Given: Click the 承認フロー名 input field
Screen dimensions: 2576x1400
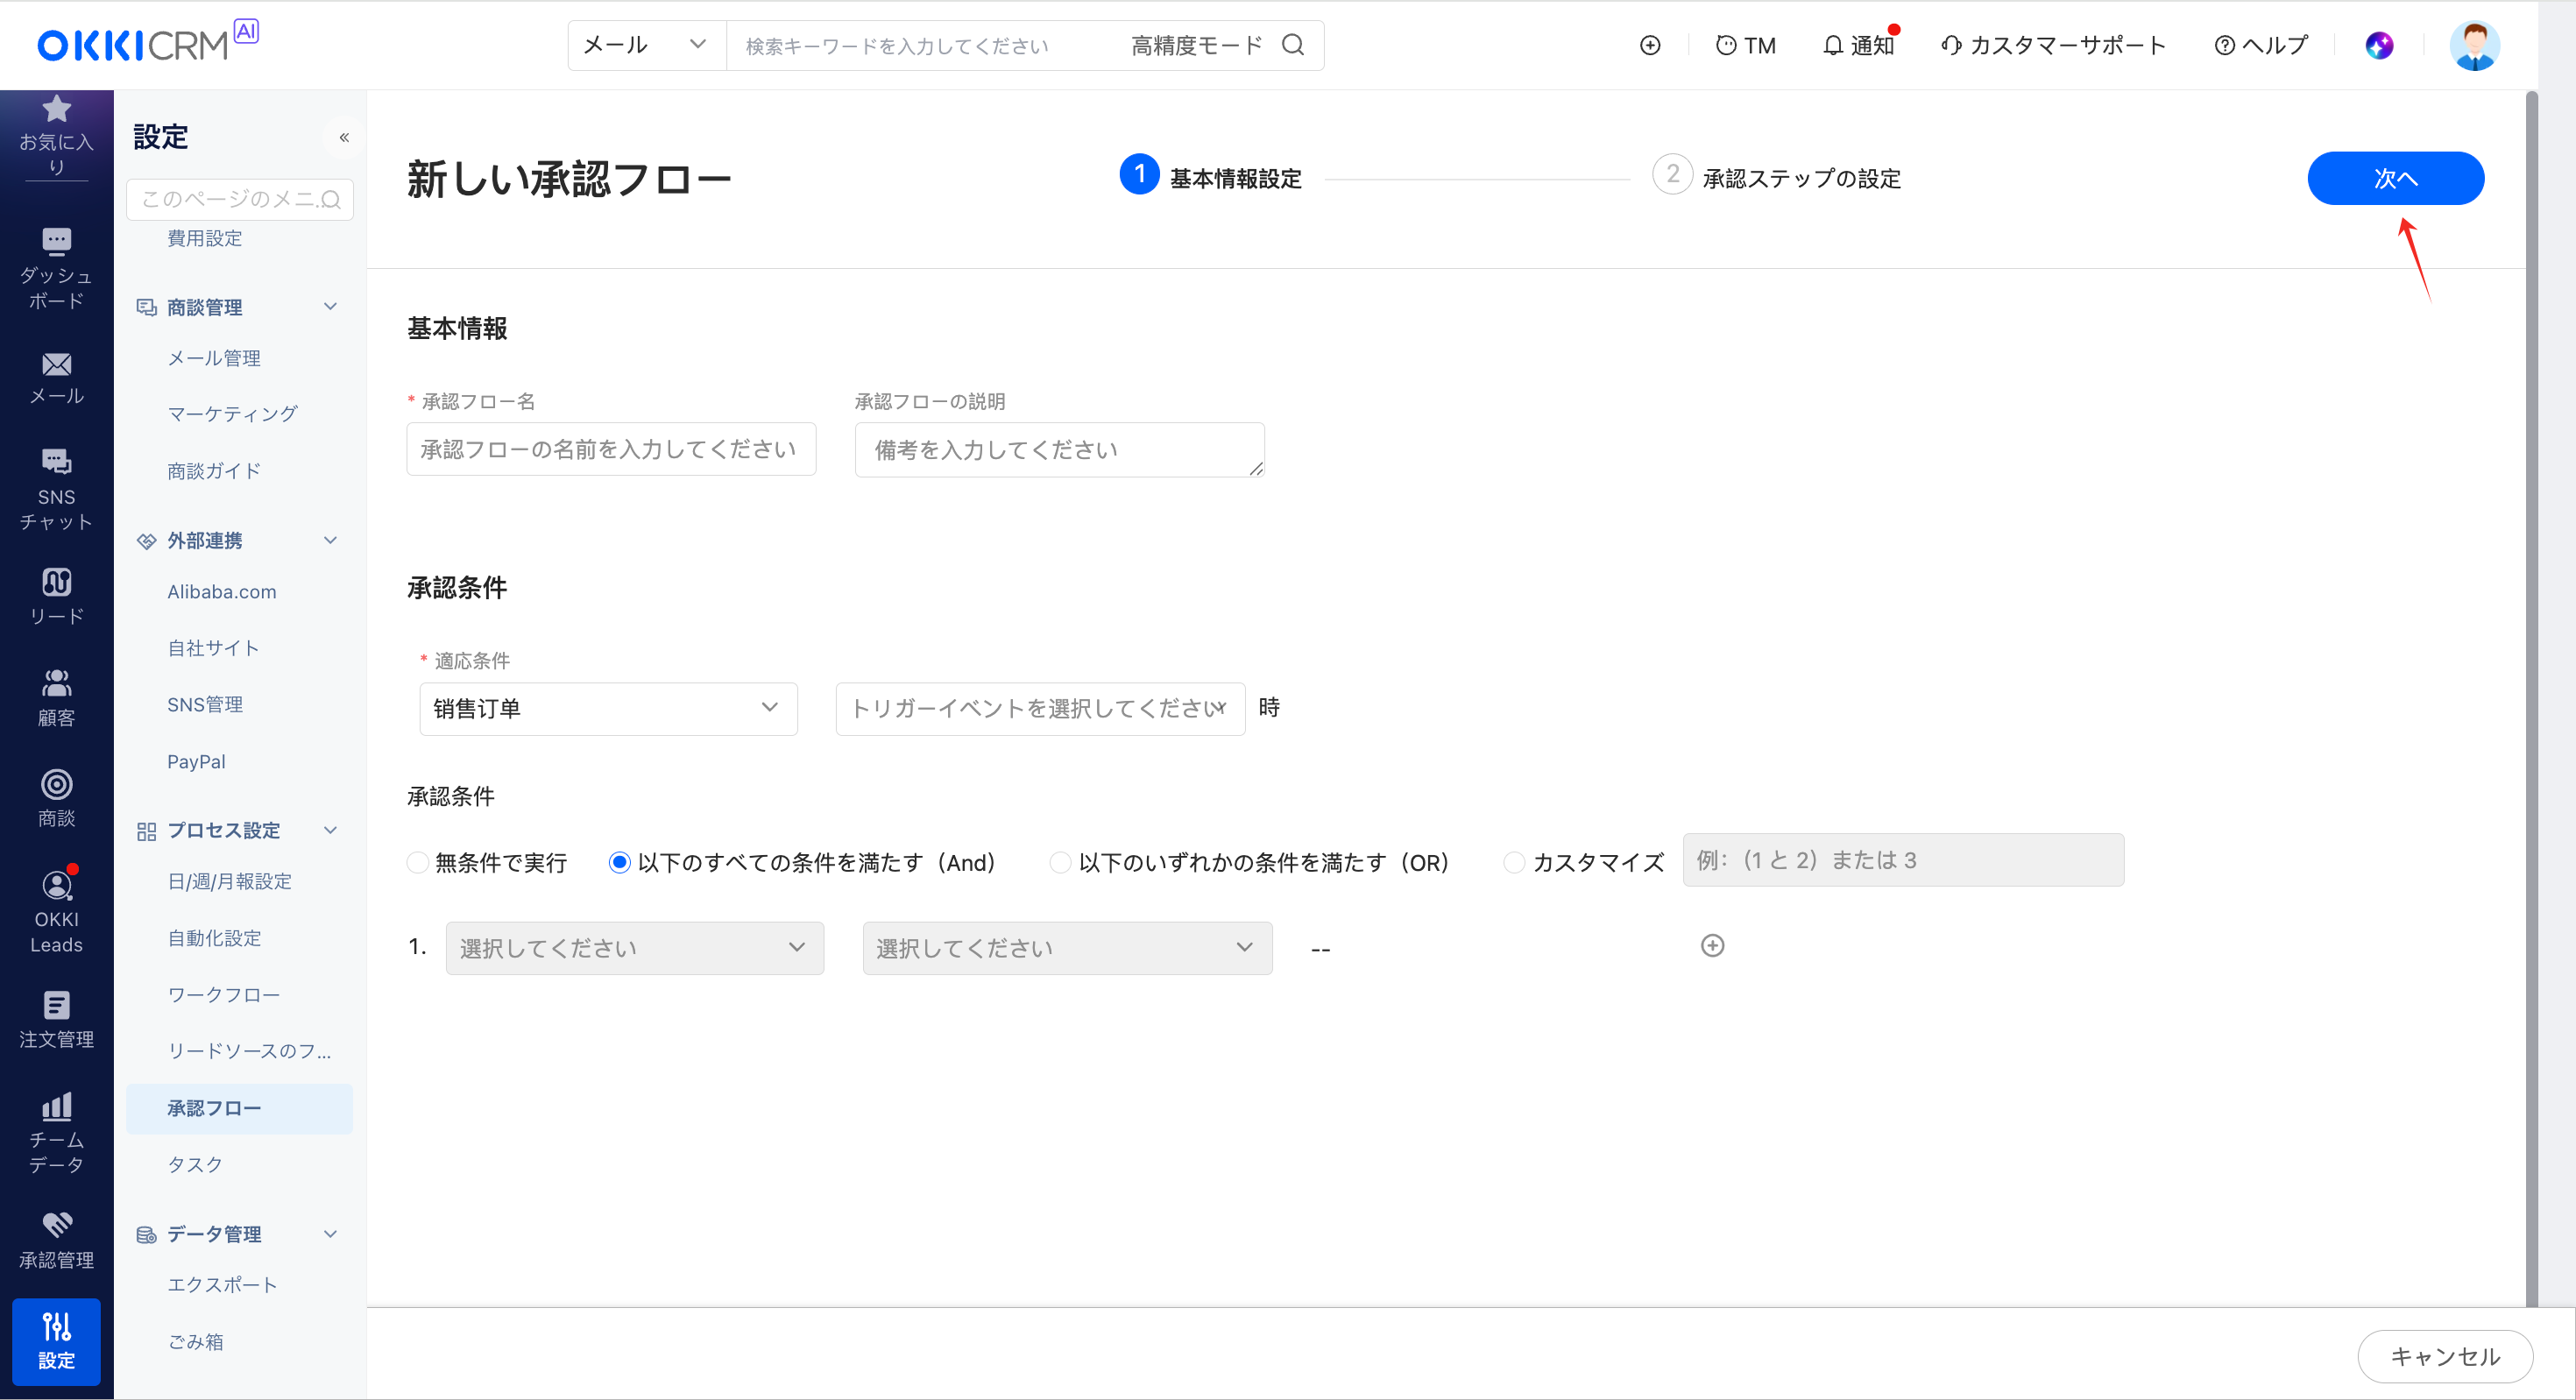Looking at the screenshot, I should [611, 449].
